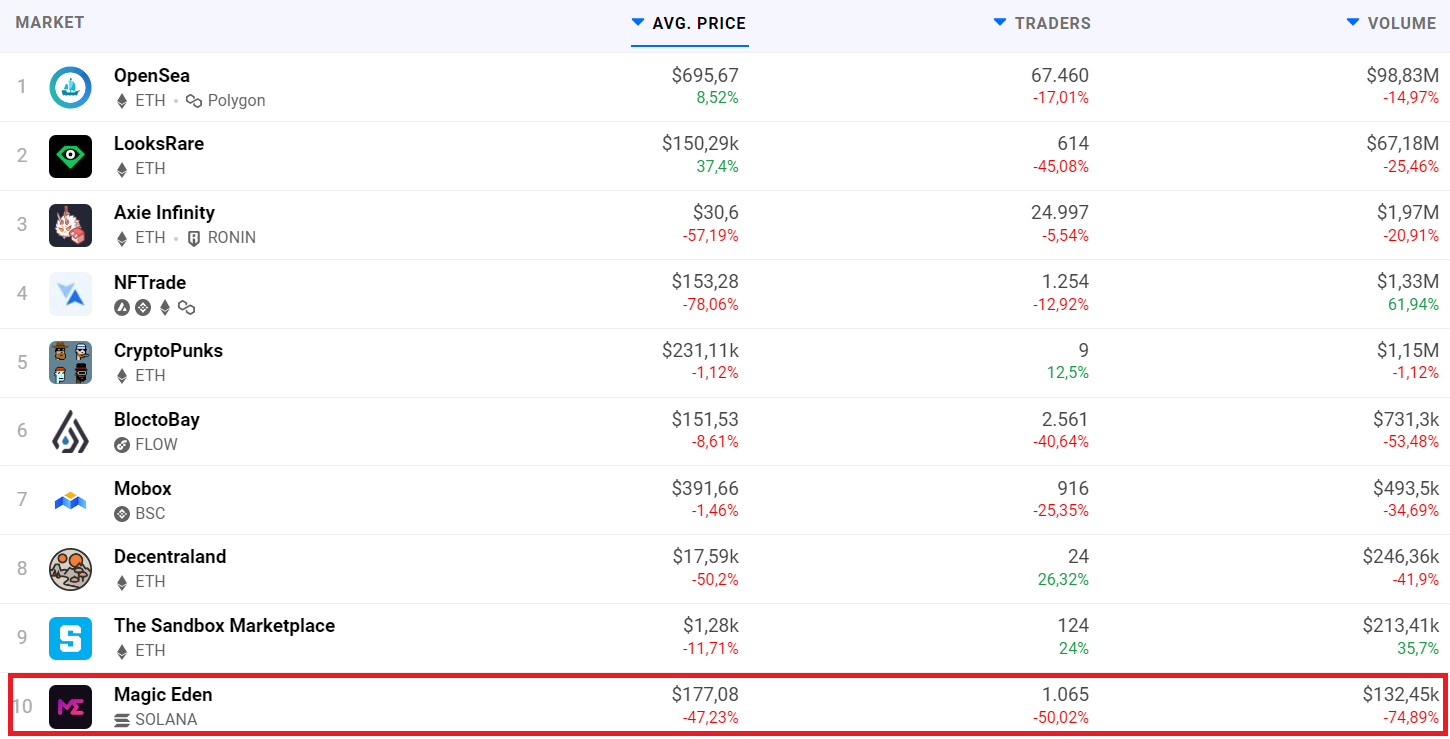This screenshot has width=1450, height=739.
Task: Click LooksRare average price $150,29k
Action: tap(700, 144)
